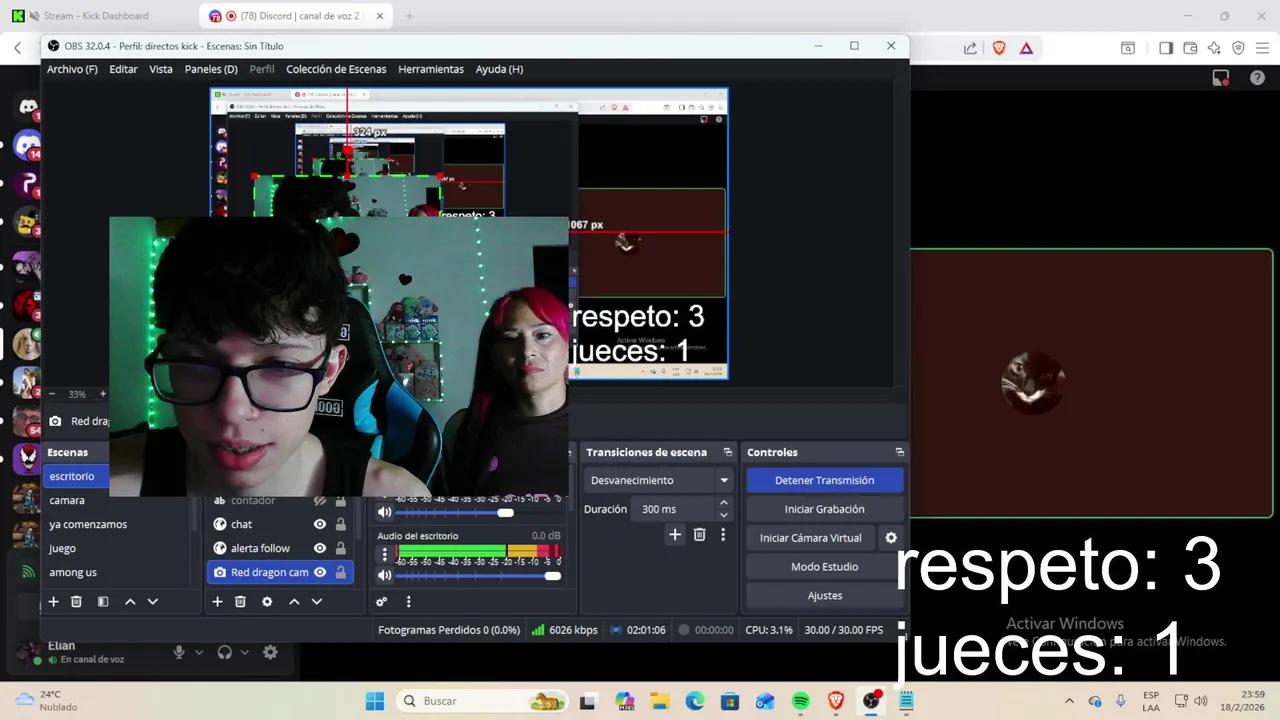Open Ajustes button
Screen dimensions: 1280x720
824,596
